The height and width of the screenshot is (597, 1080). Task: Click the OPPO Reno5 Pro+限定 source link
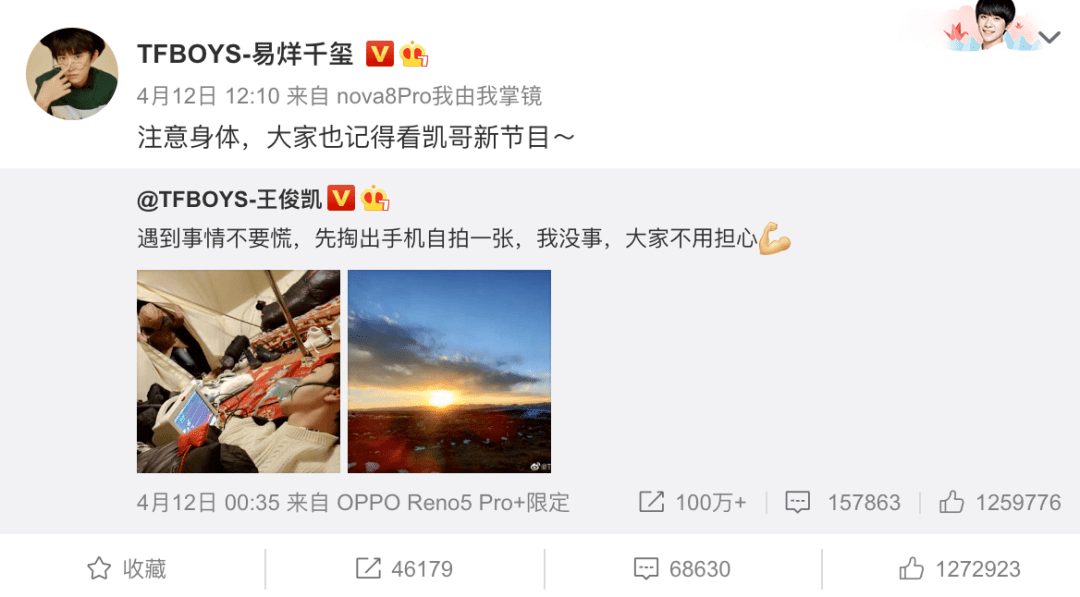pyautogui.click(x=453, y=503)
